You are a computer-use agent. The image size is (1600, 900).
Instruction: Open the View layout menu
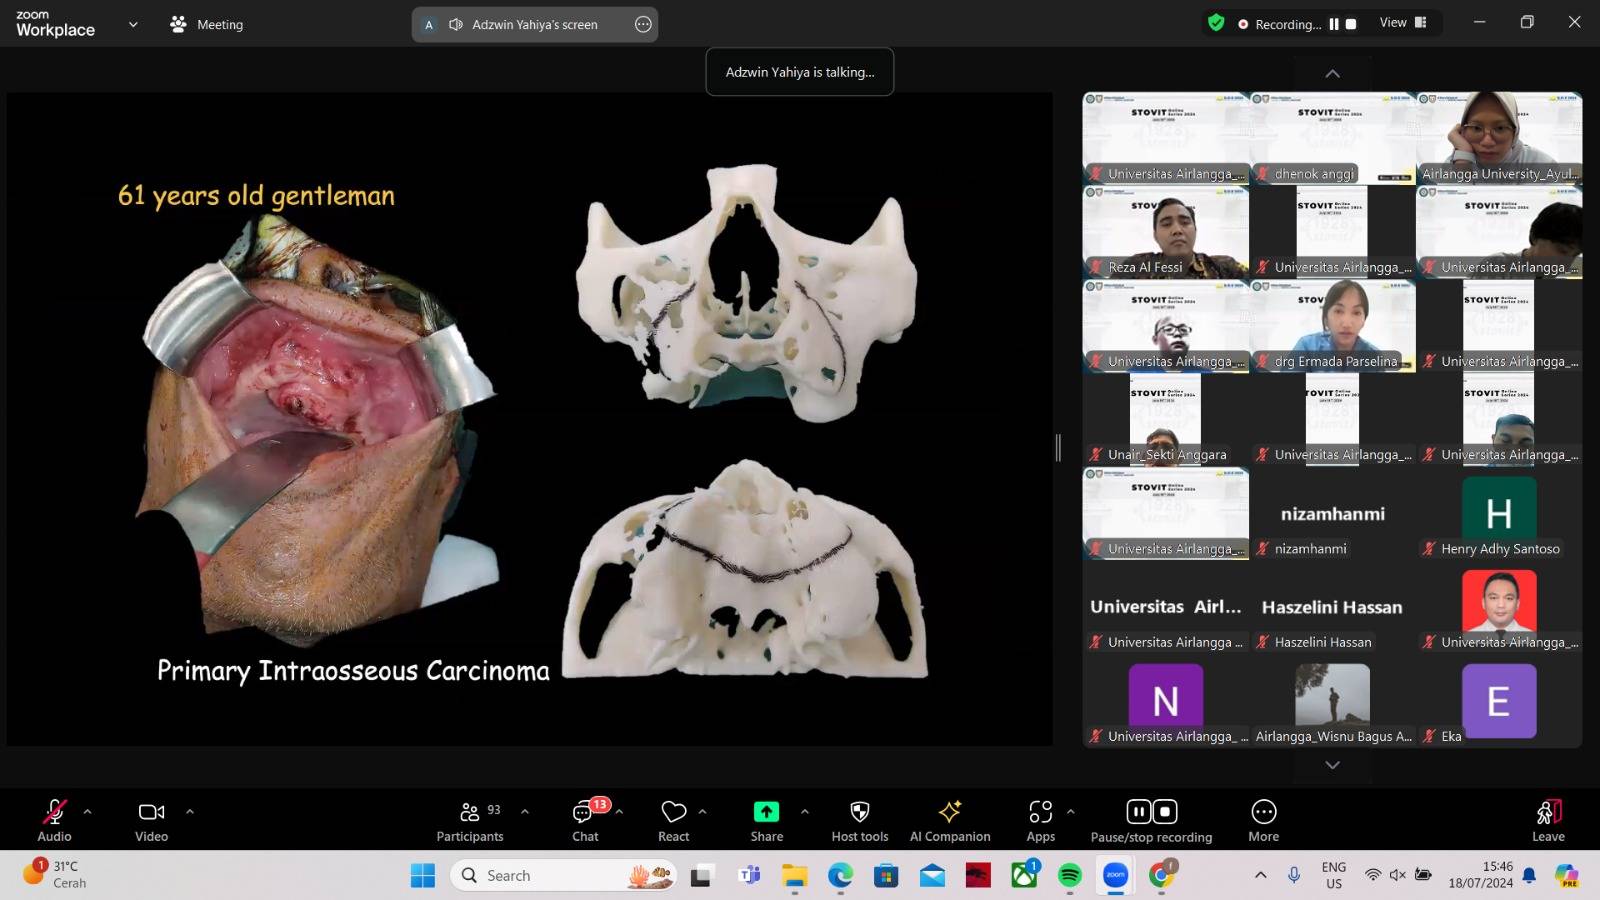point(1403,23)
